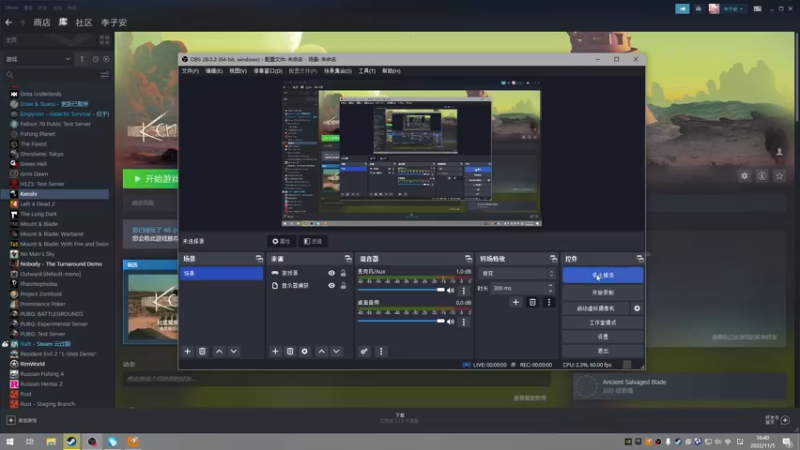Viewport: 800px width, 450px height.
Task: Remove scene with Scenes panel trash icon
Action: point(202,351)
